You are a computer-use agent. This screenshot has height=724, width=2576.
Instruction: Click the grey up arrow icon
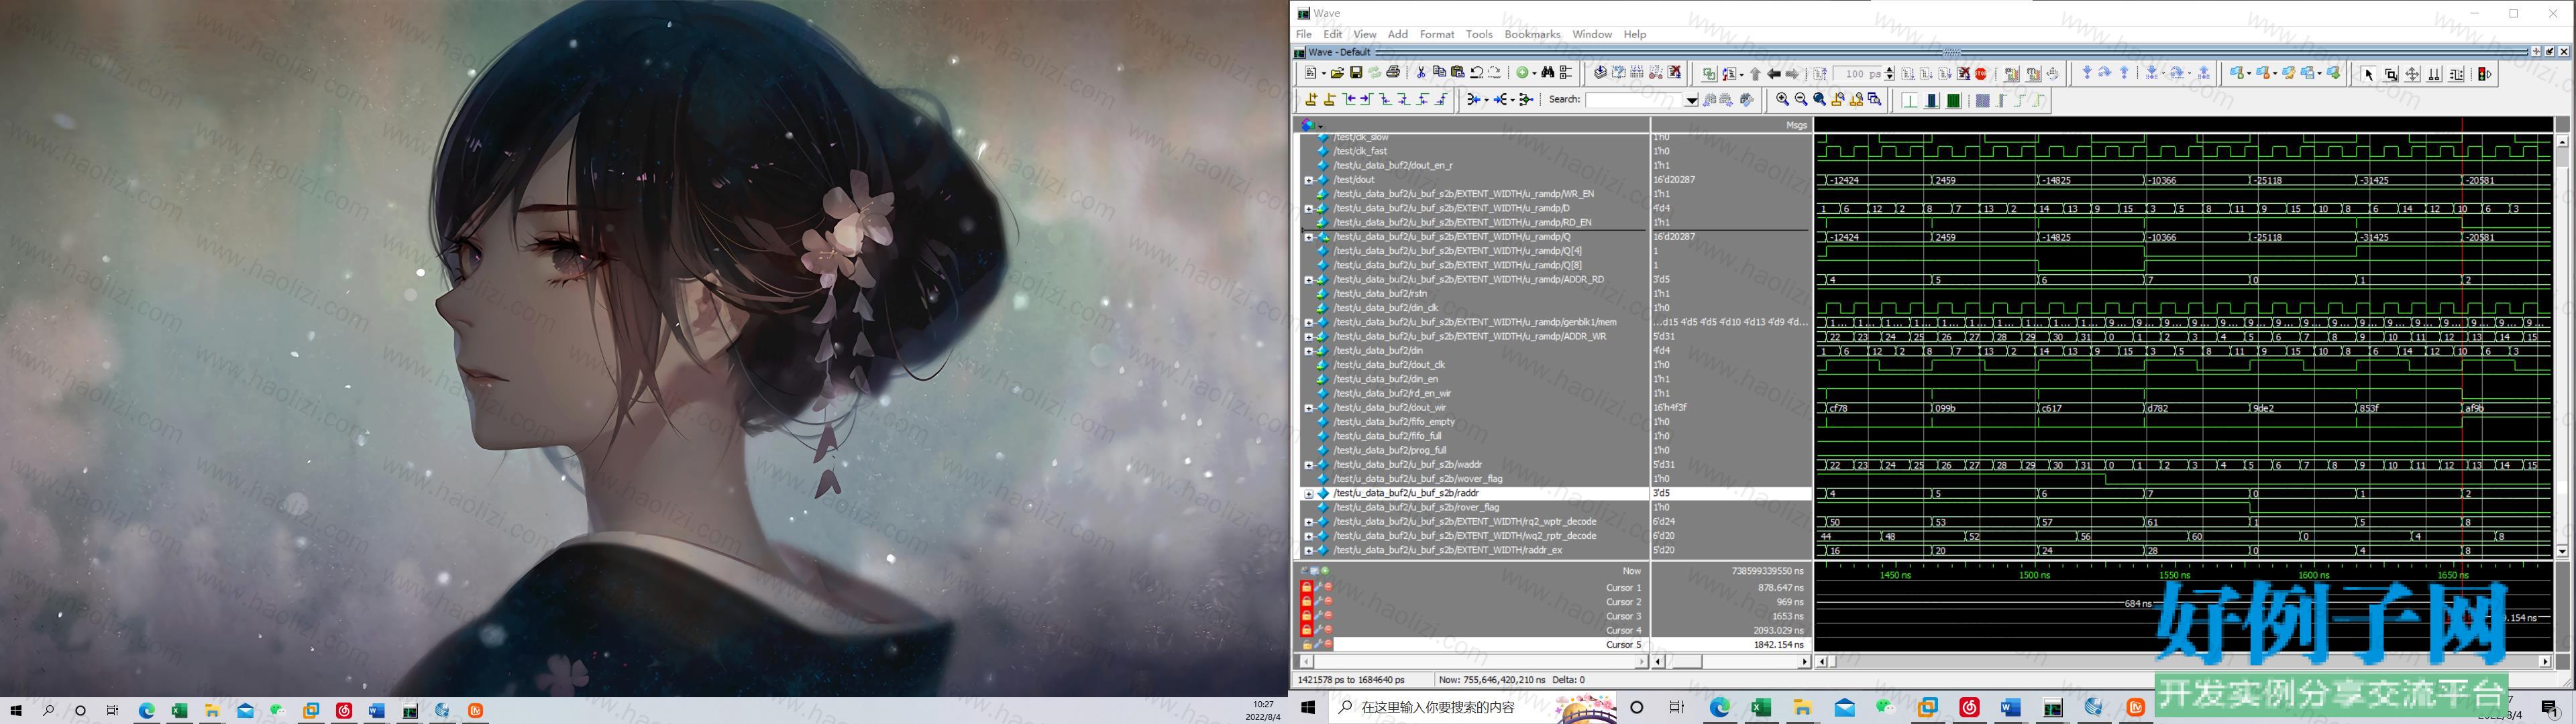coord(1756,74)
